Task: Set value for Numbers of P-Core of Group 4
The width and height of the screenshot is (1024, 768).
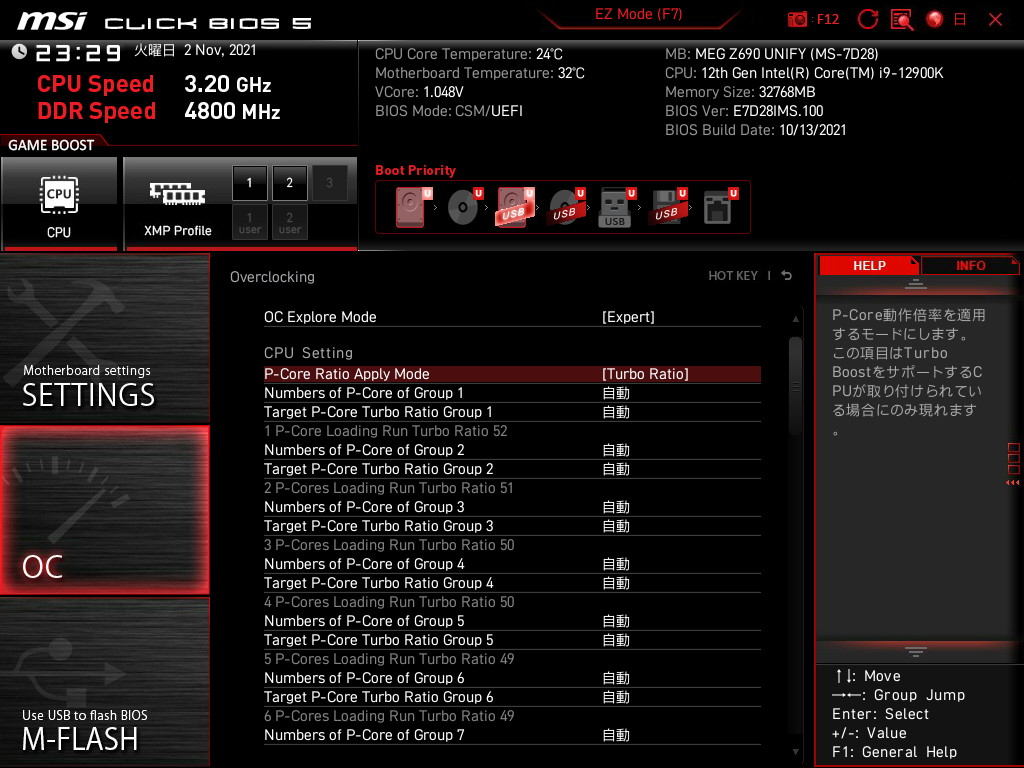Action: [616, 563]
